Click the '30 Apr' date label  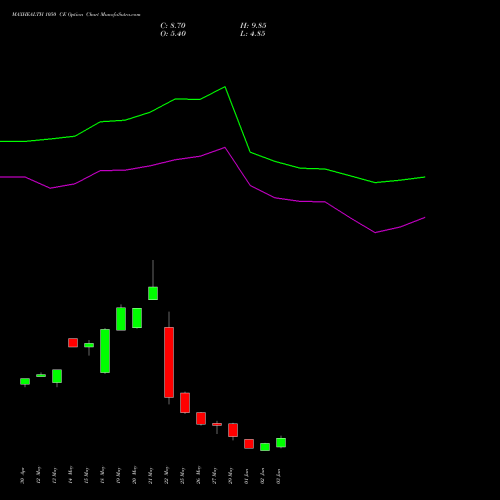click(22, 476)
